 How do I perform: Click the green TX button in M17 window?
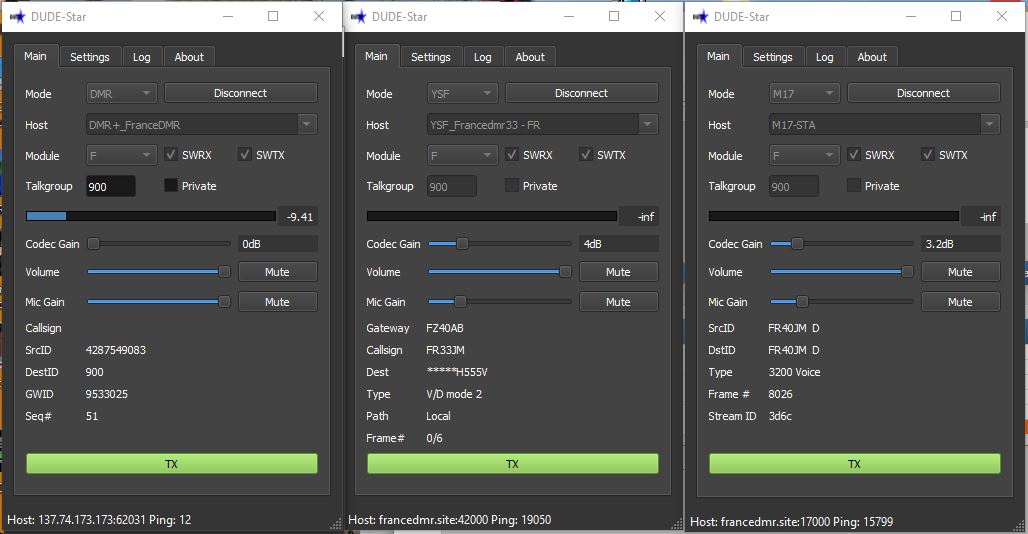(855, 464)
